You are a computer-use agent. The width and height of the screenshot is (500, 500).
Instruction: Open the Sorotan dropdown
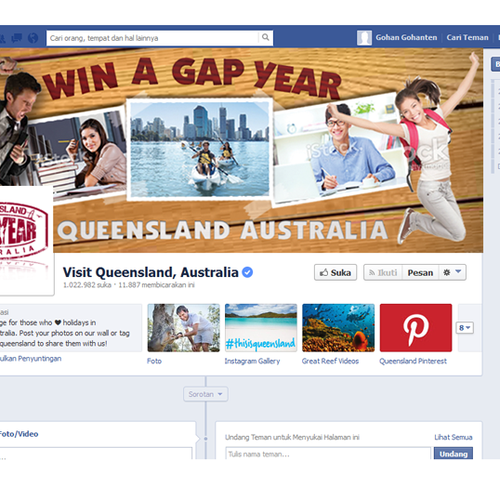(x=205, y=394)
